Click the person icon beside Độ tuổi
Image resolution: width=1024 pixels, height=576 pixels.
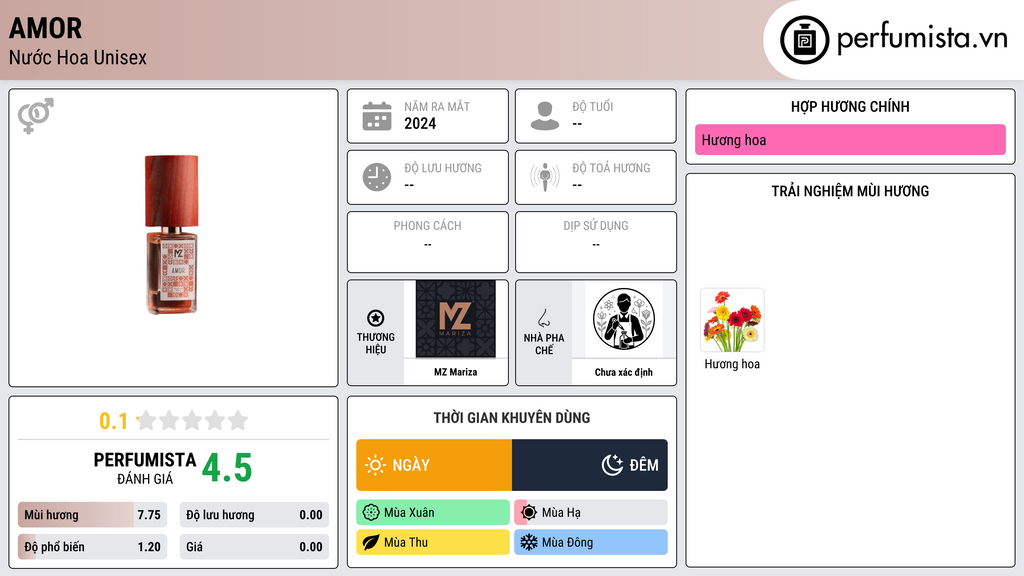pyautogui.click(x=545, y=116)
